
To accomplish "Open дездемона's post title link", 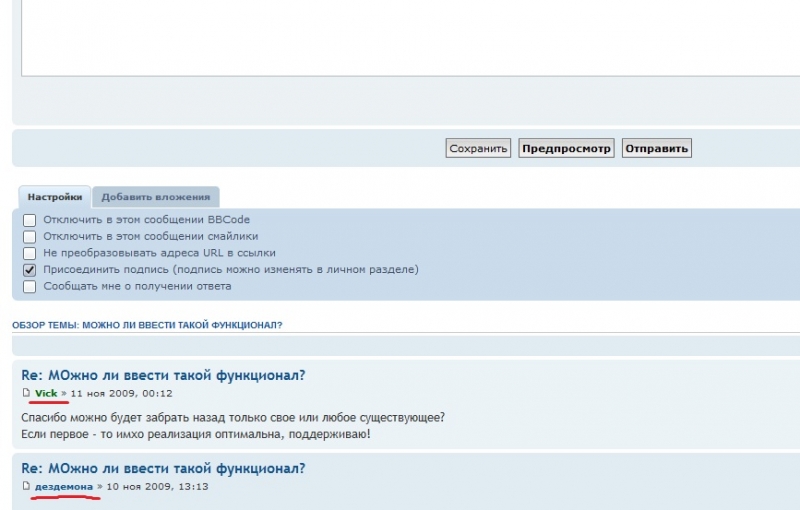I will [163, 469].
